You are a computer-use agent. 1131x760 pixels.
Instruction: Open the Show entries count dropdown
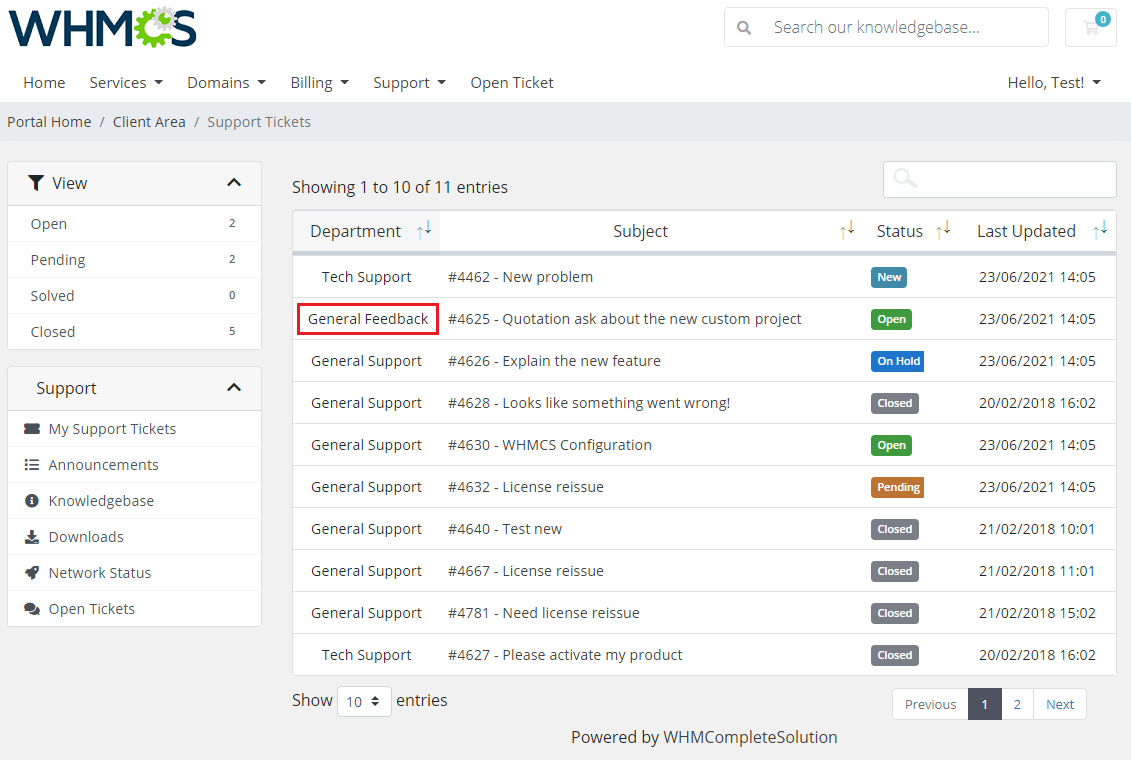364,702
